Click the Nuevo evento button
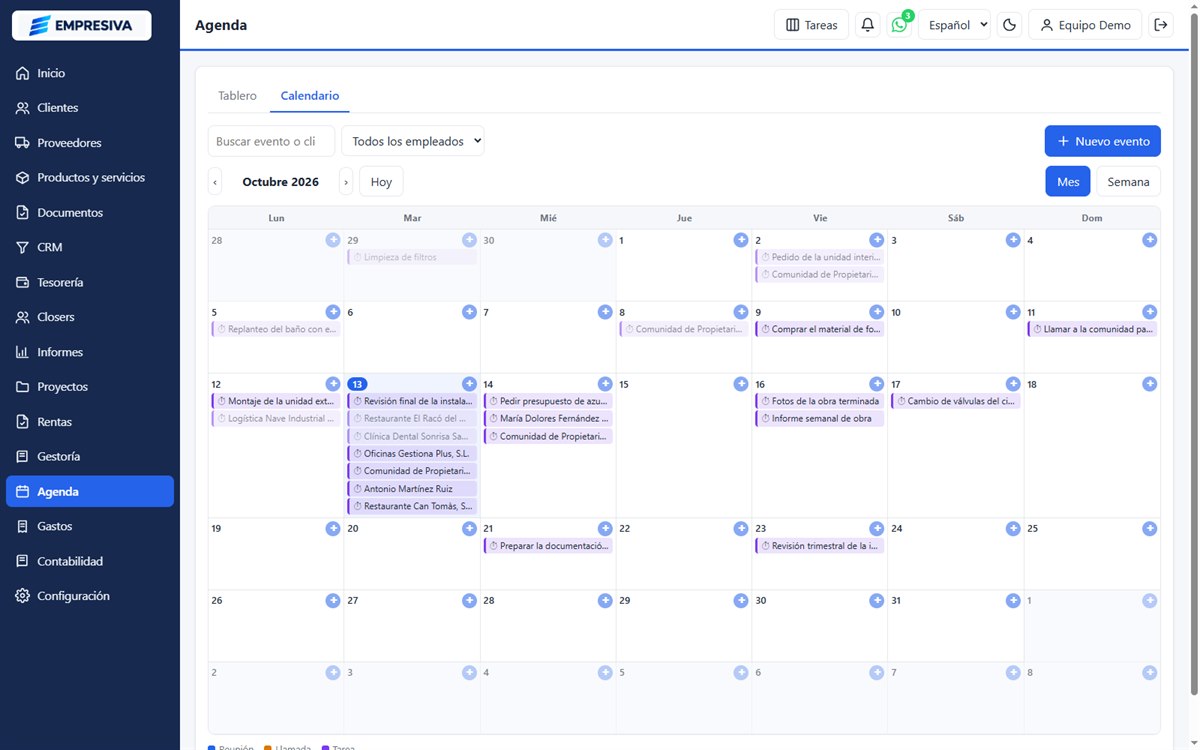1200x750 pixels. coord(1103,141)
